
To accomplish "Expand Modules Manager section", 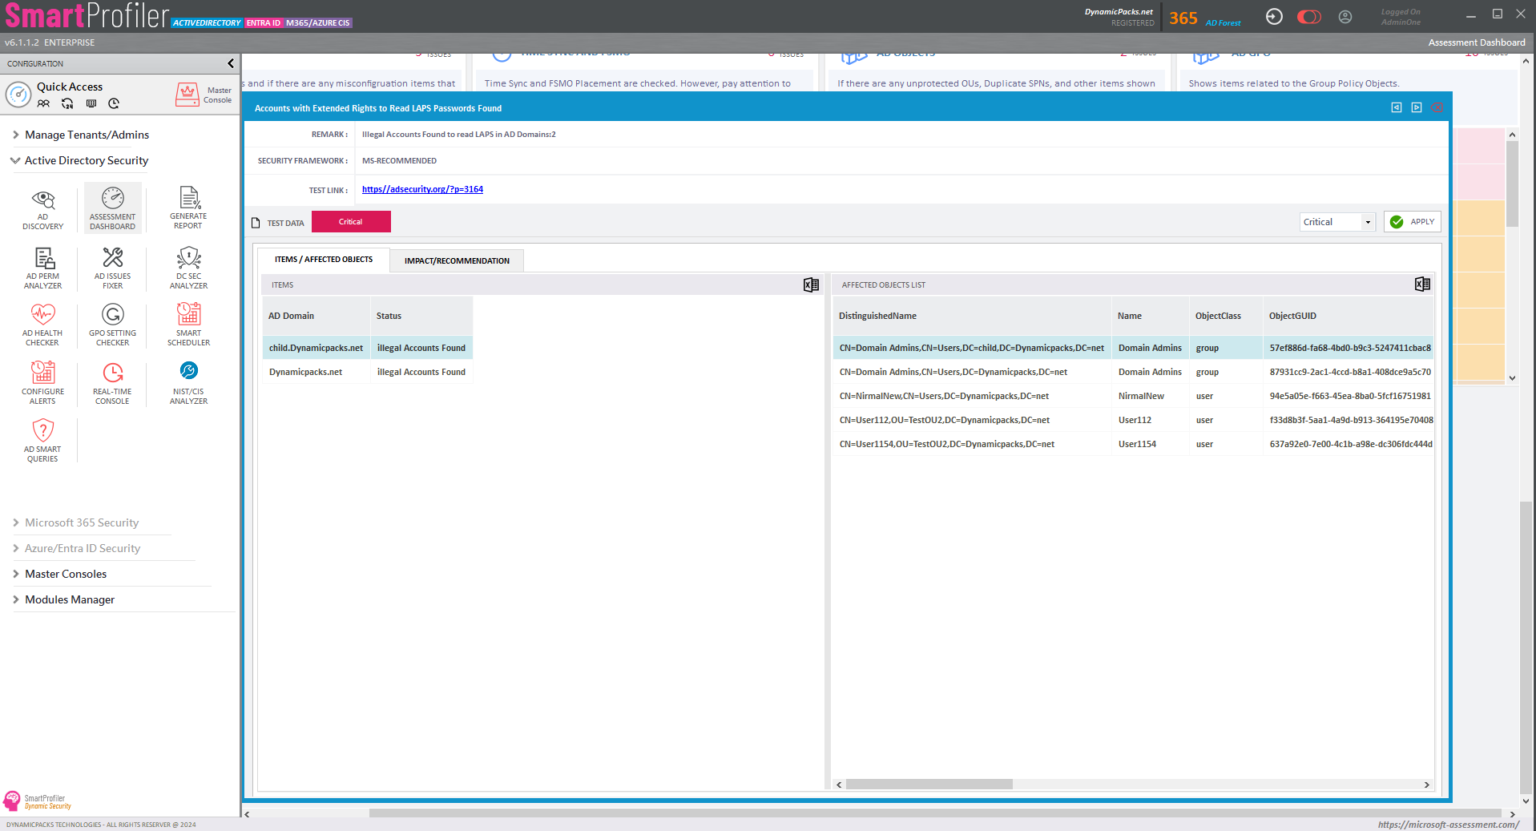I will point(63,600).
